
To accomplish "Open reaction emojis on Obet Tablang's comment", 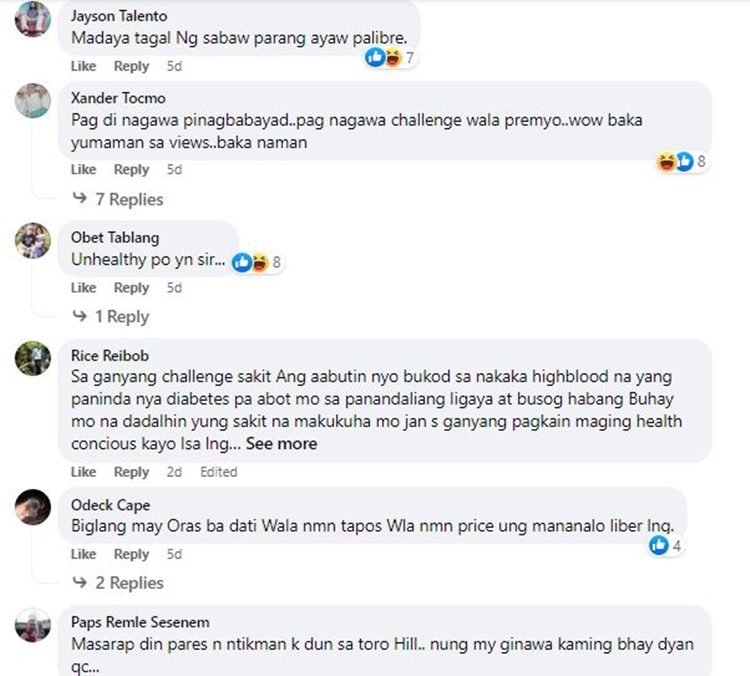I will click(x=256, y=262).
